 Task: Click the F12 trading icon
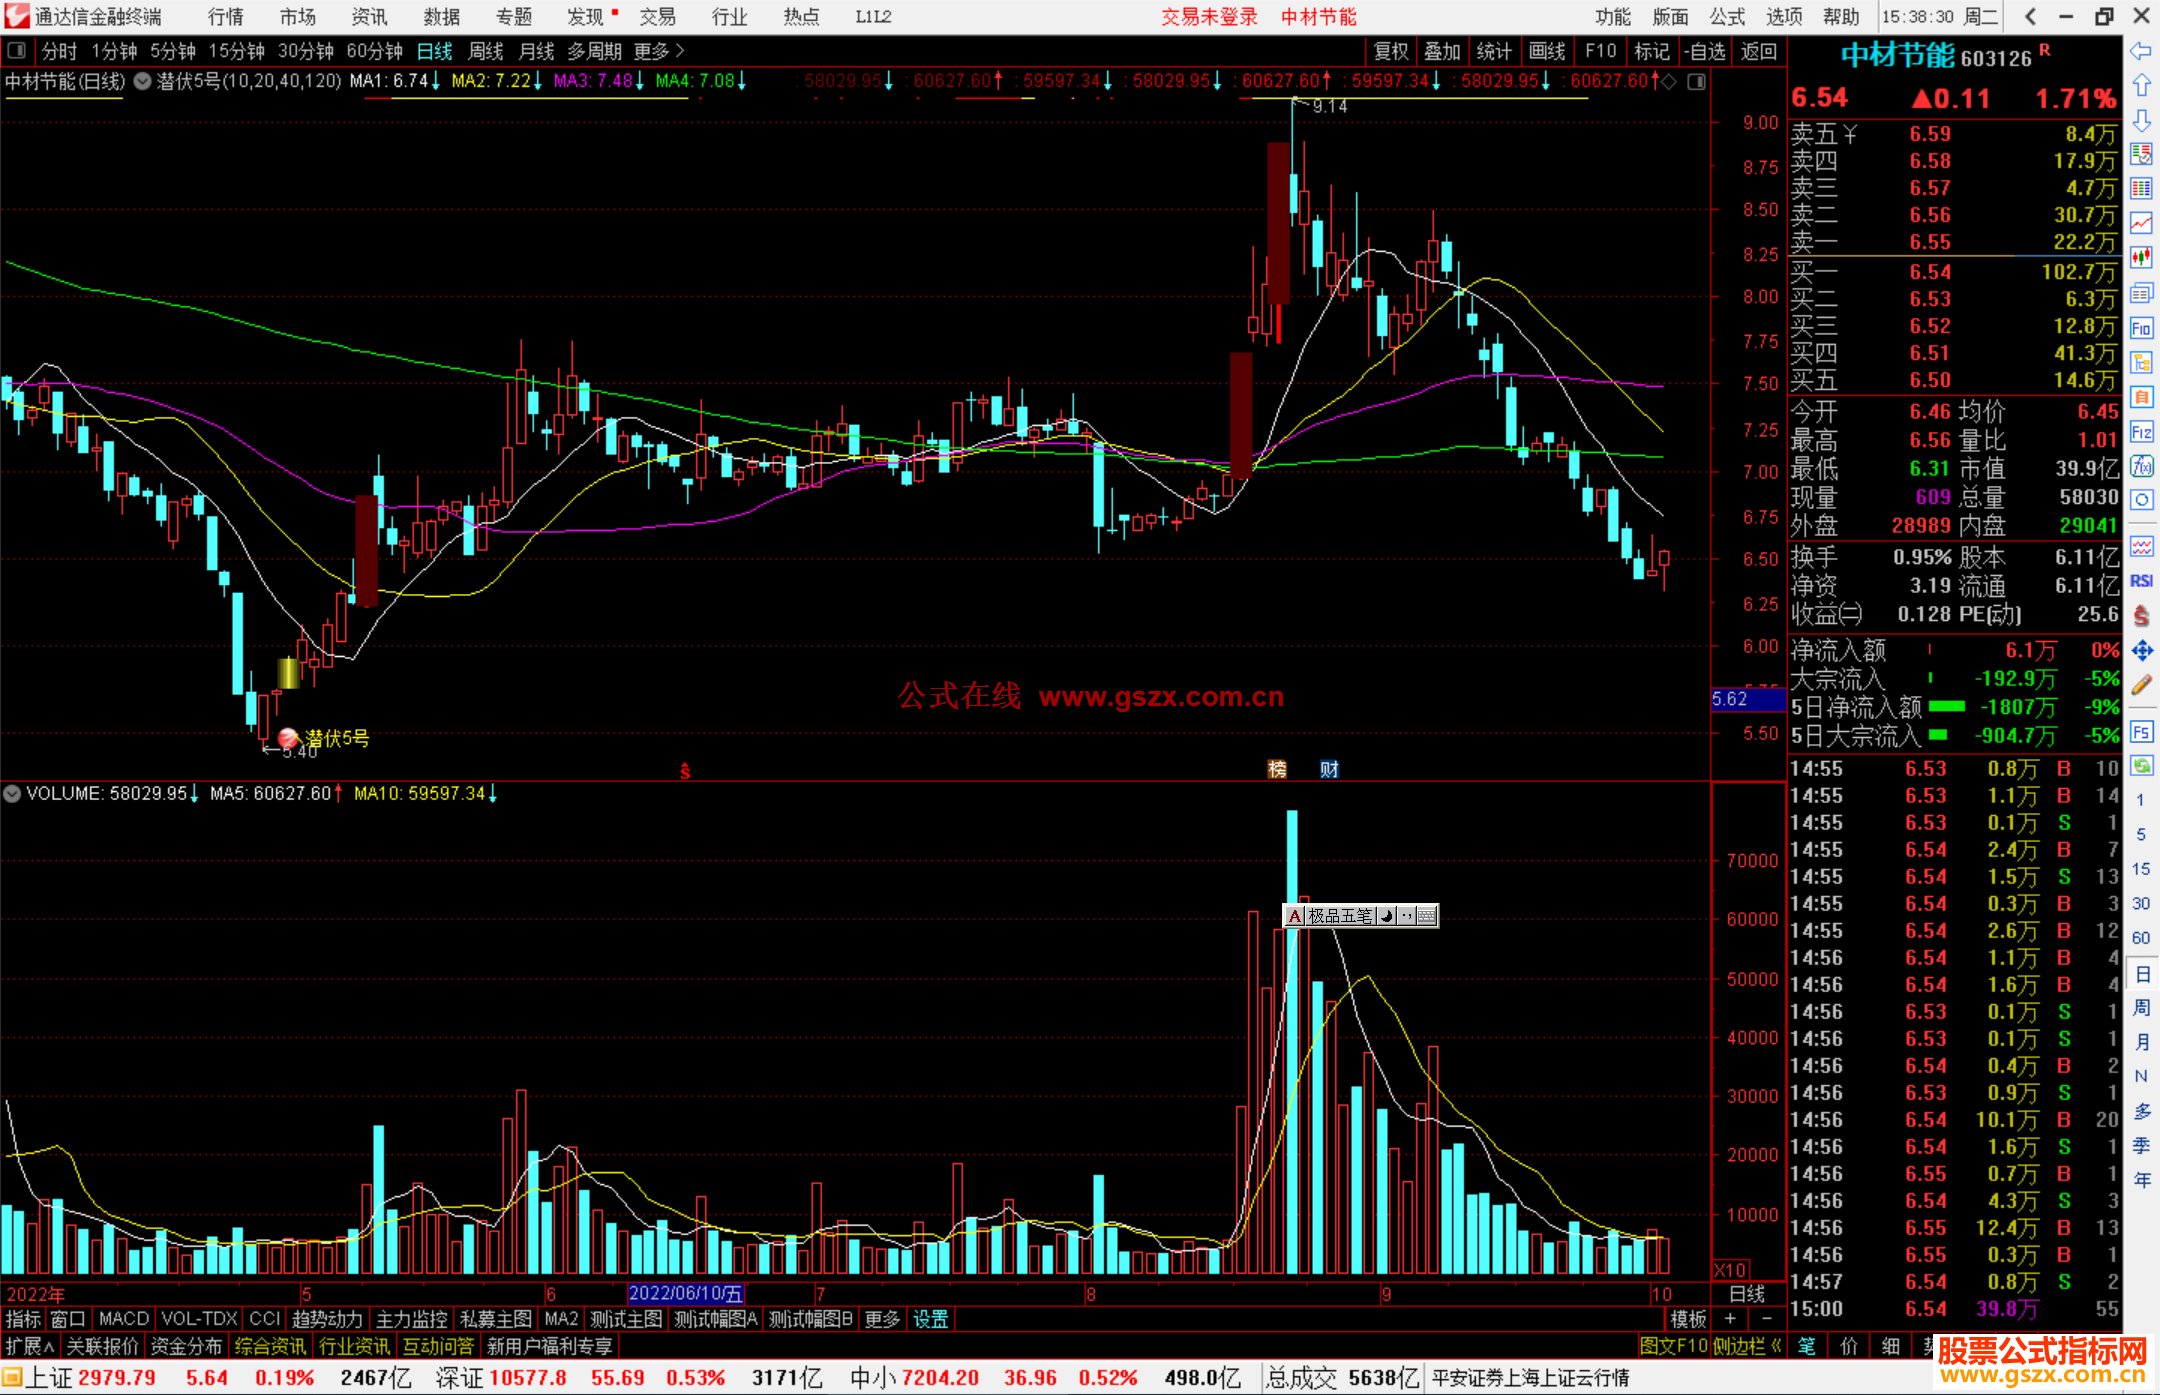coord(2141,432)
